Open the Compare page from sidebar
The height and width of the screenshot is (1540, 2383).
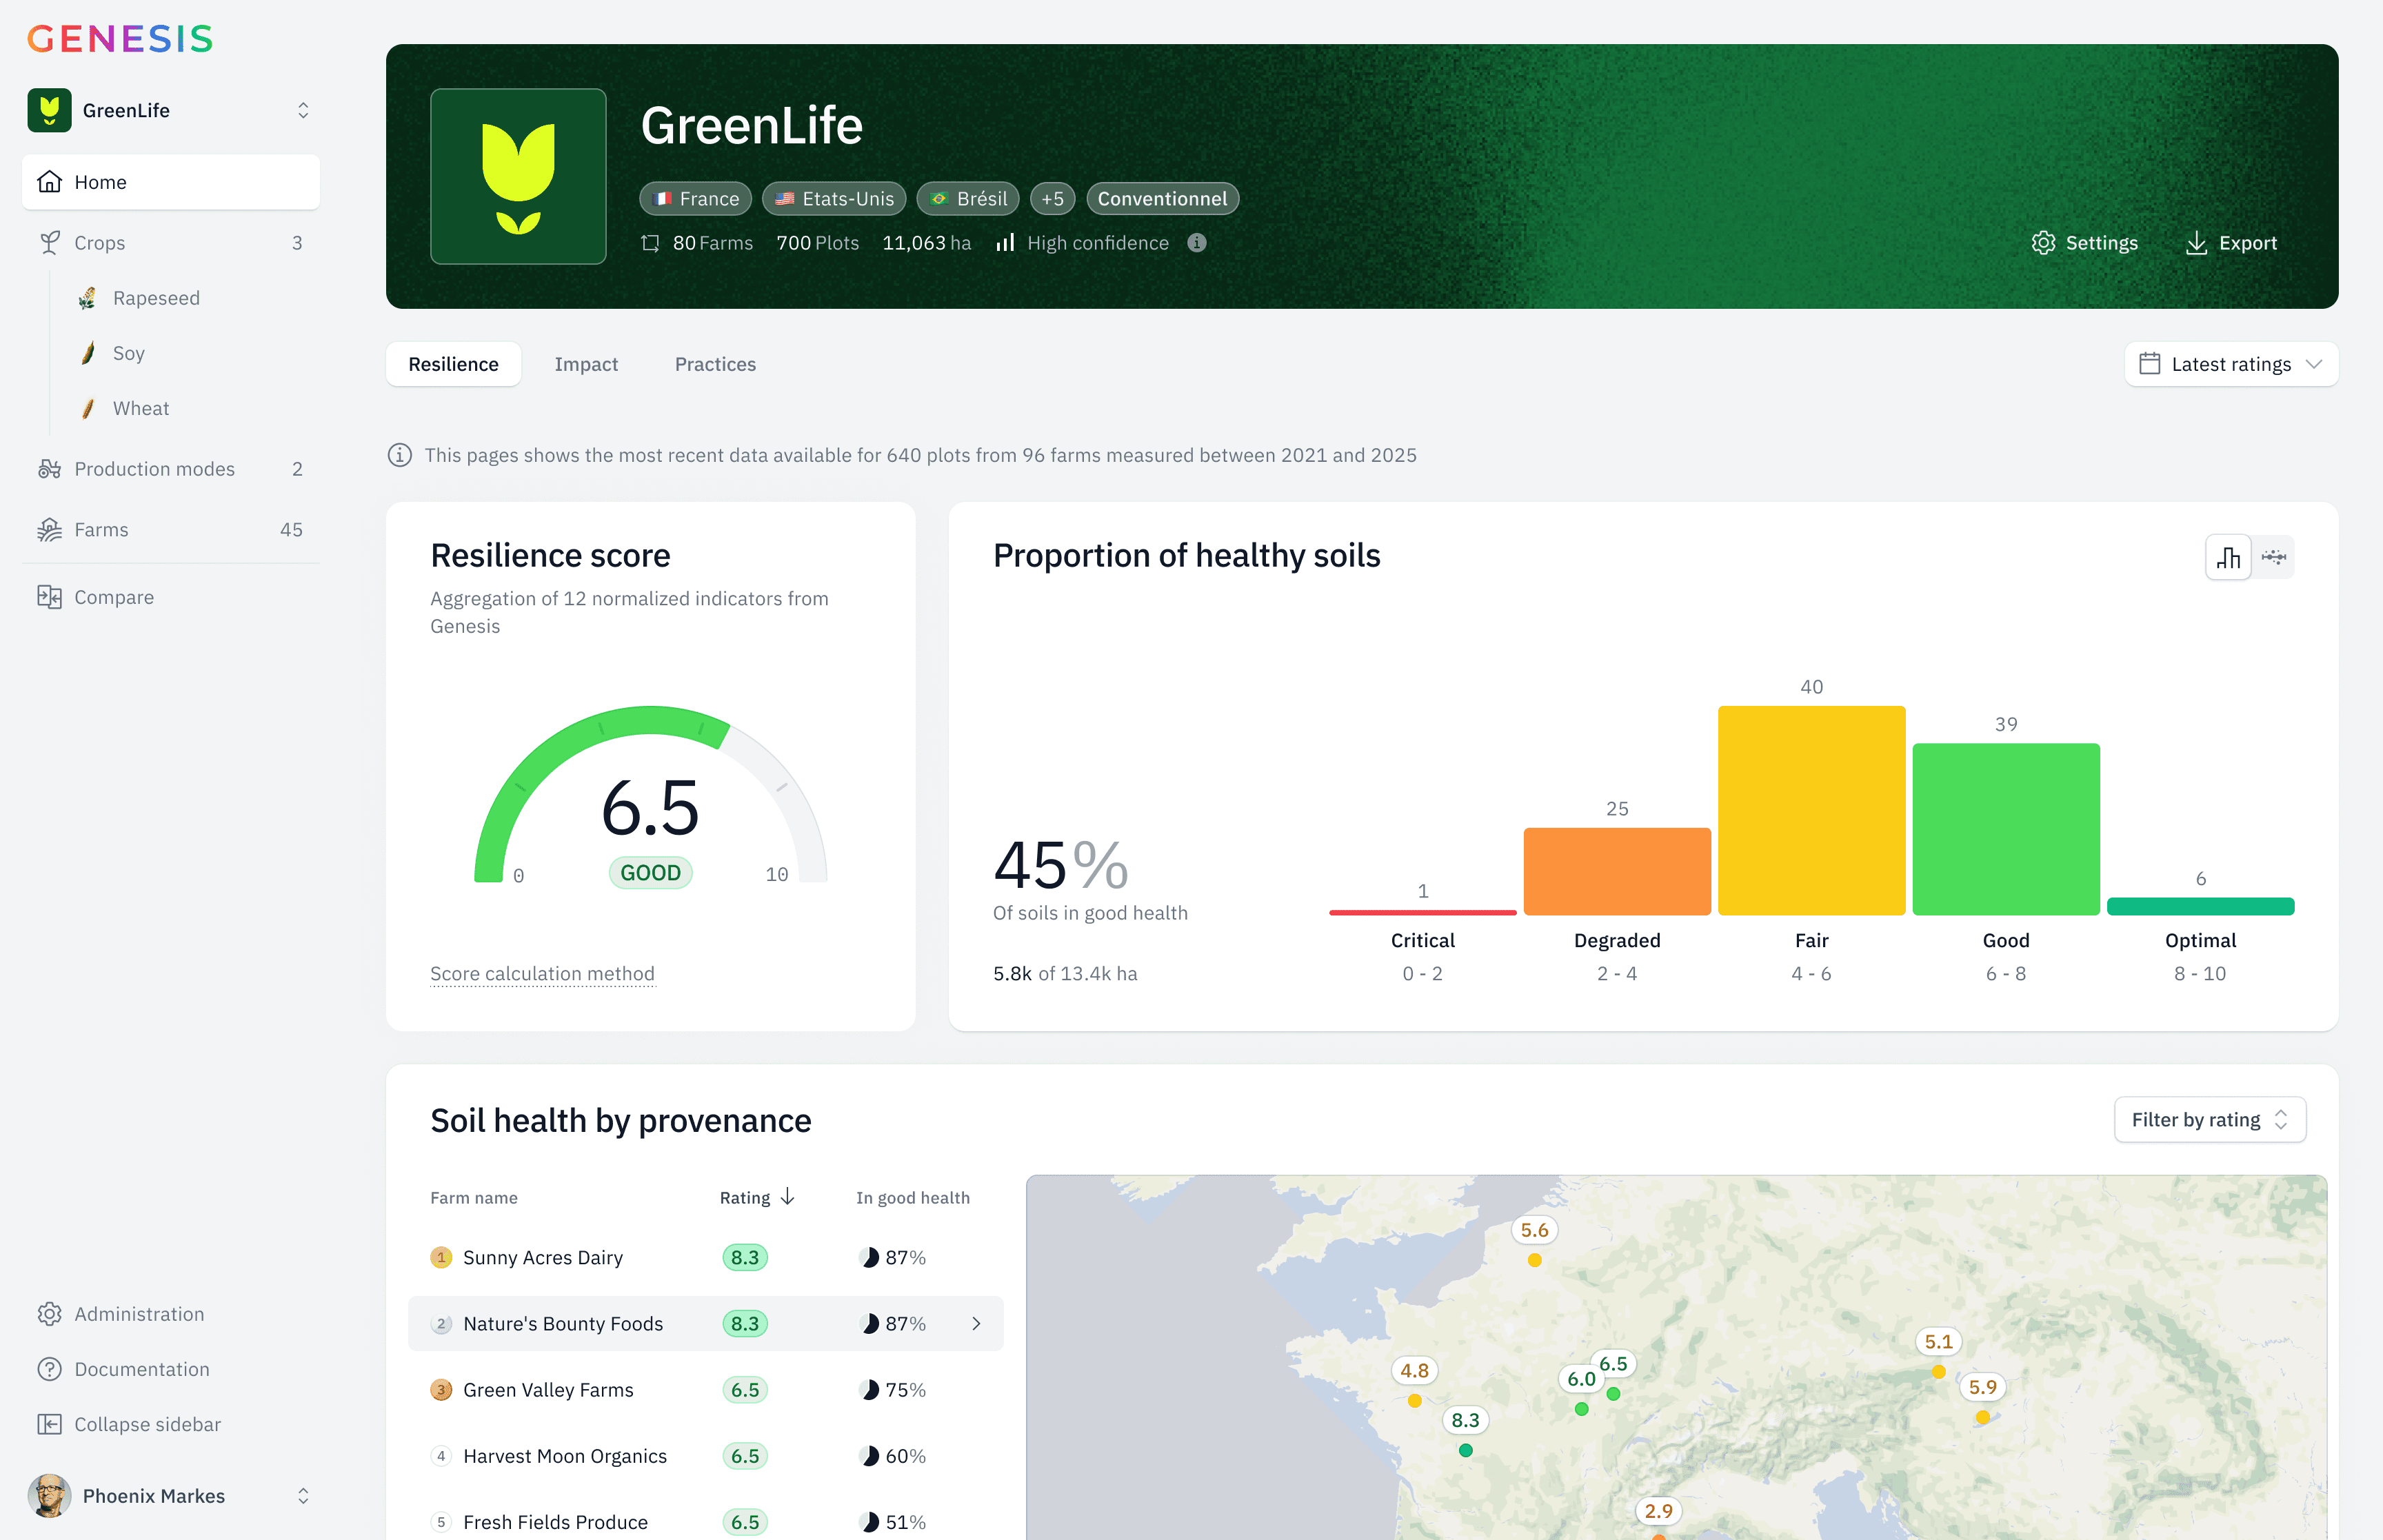pos(114,597)
